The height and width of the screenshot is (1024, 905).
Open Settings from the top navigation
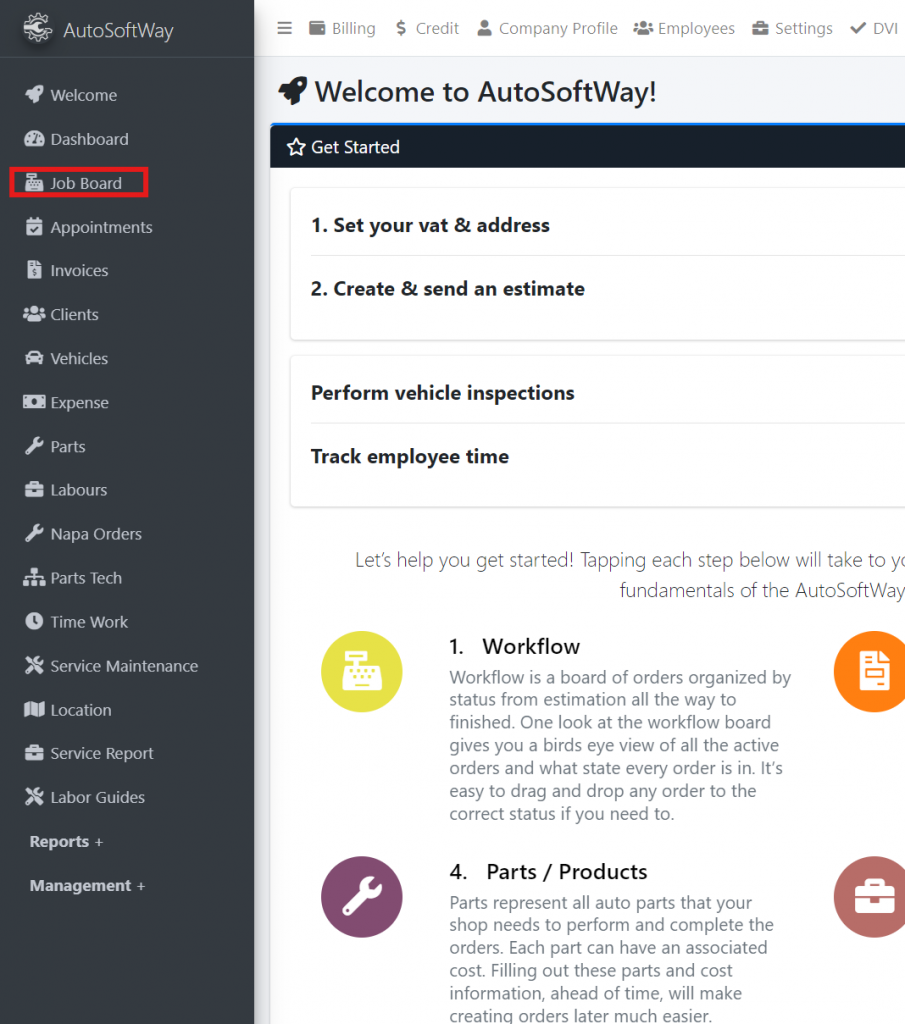(793, 28)
